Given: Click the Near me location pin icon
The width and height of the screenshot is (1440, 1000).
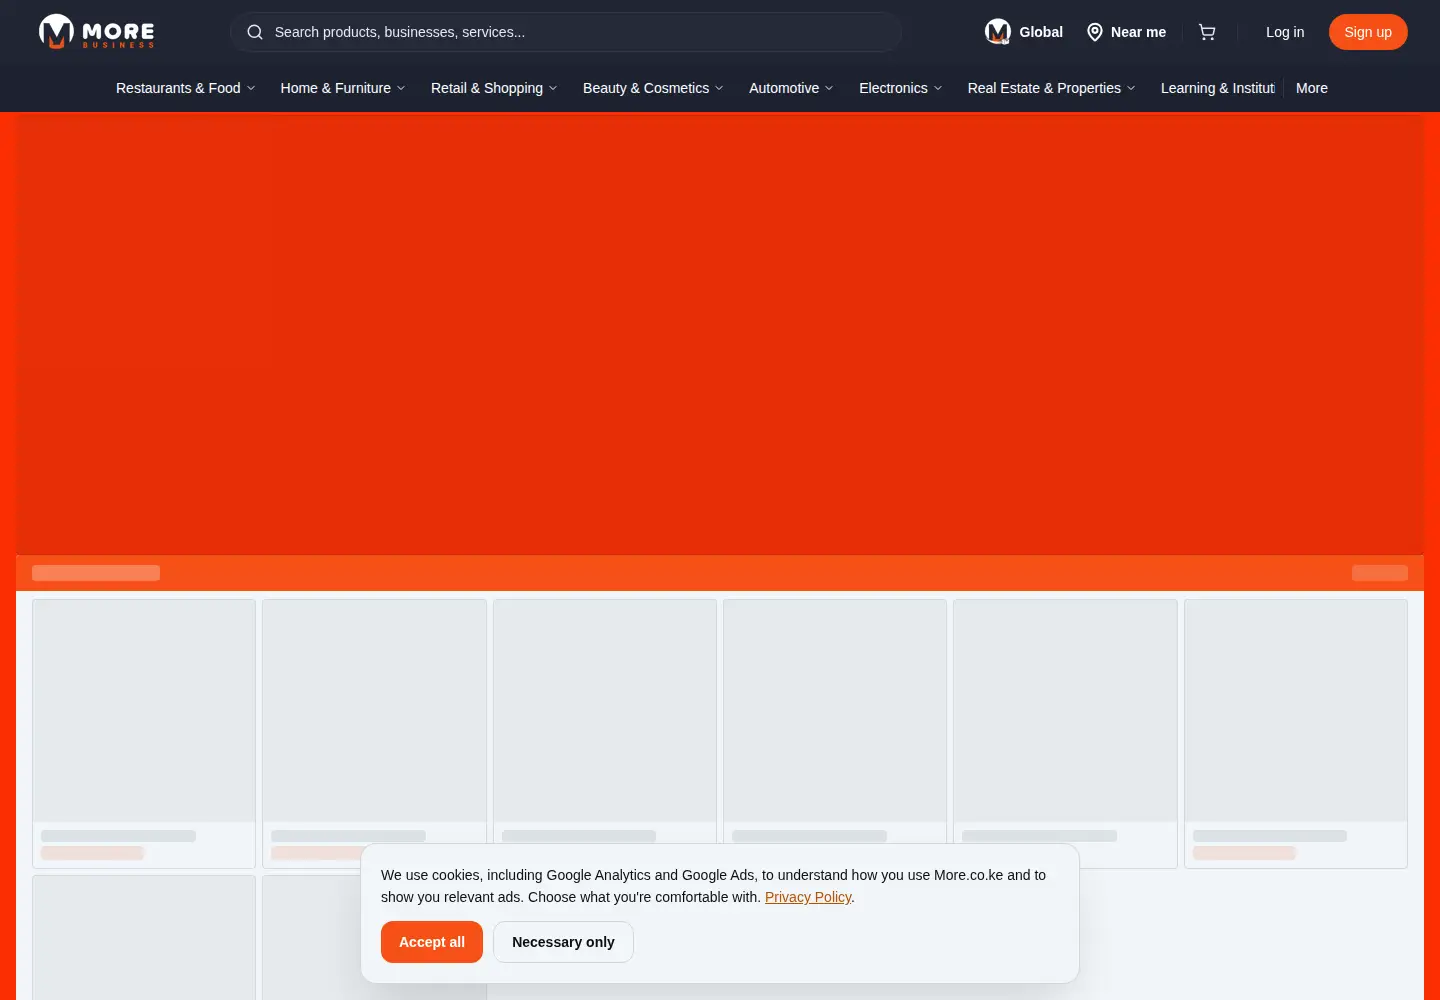Looking at the screenshot, I should 1095,32.
